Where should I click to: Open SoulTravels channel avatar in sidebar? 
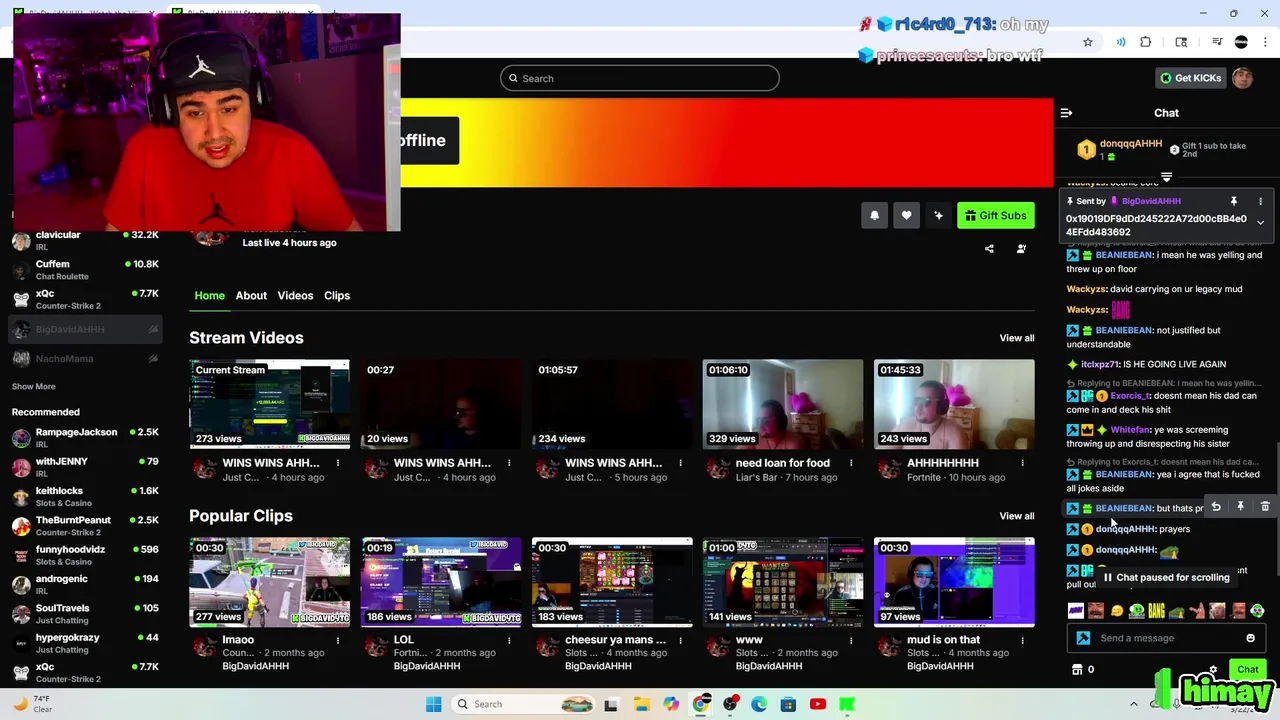coord(20,613)
